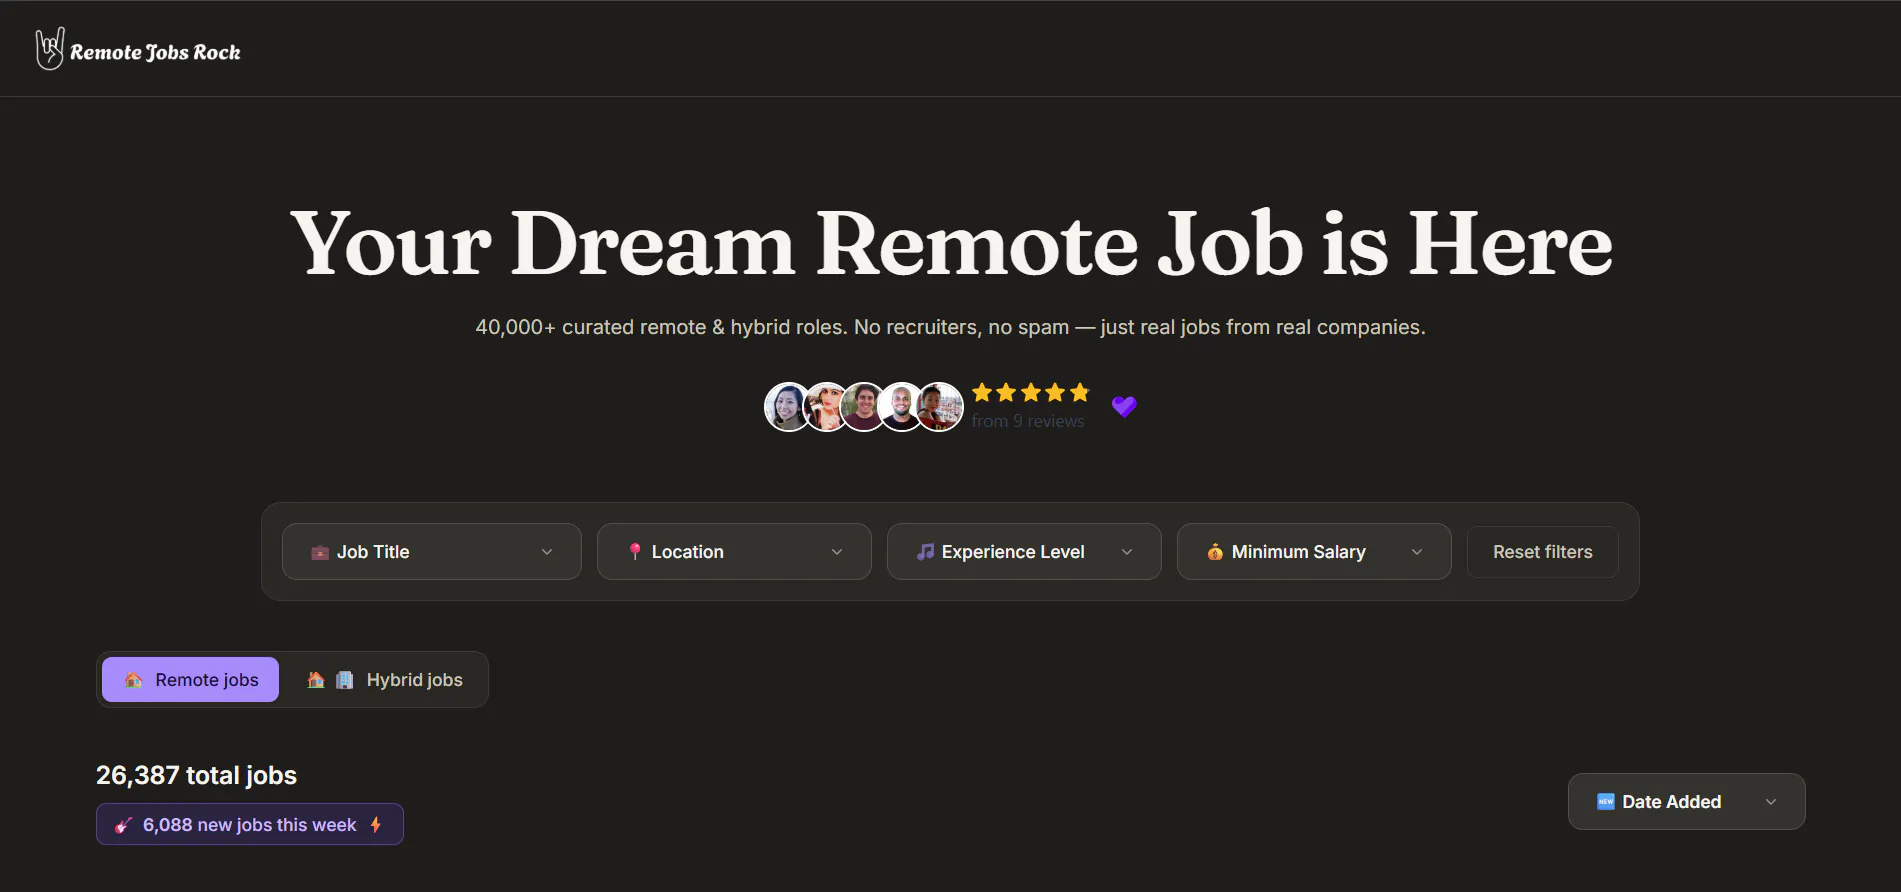Viewport: 1901px width, 892px height.
Task: Click the pin icon beside Location
Action: pyautogui.click(x=635, y=551)
